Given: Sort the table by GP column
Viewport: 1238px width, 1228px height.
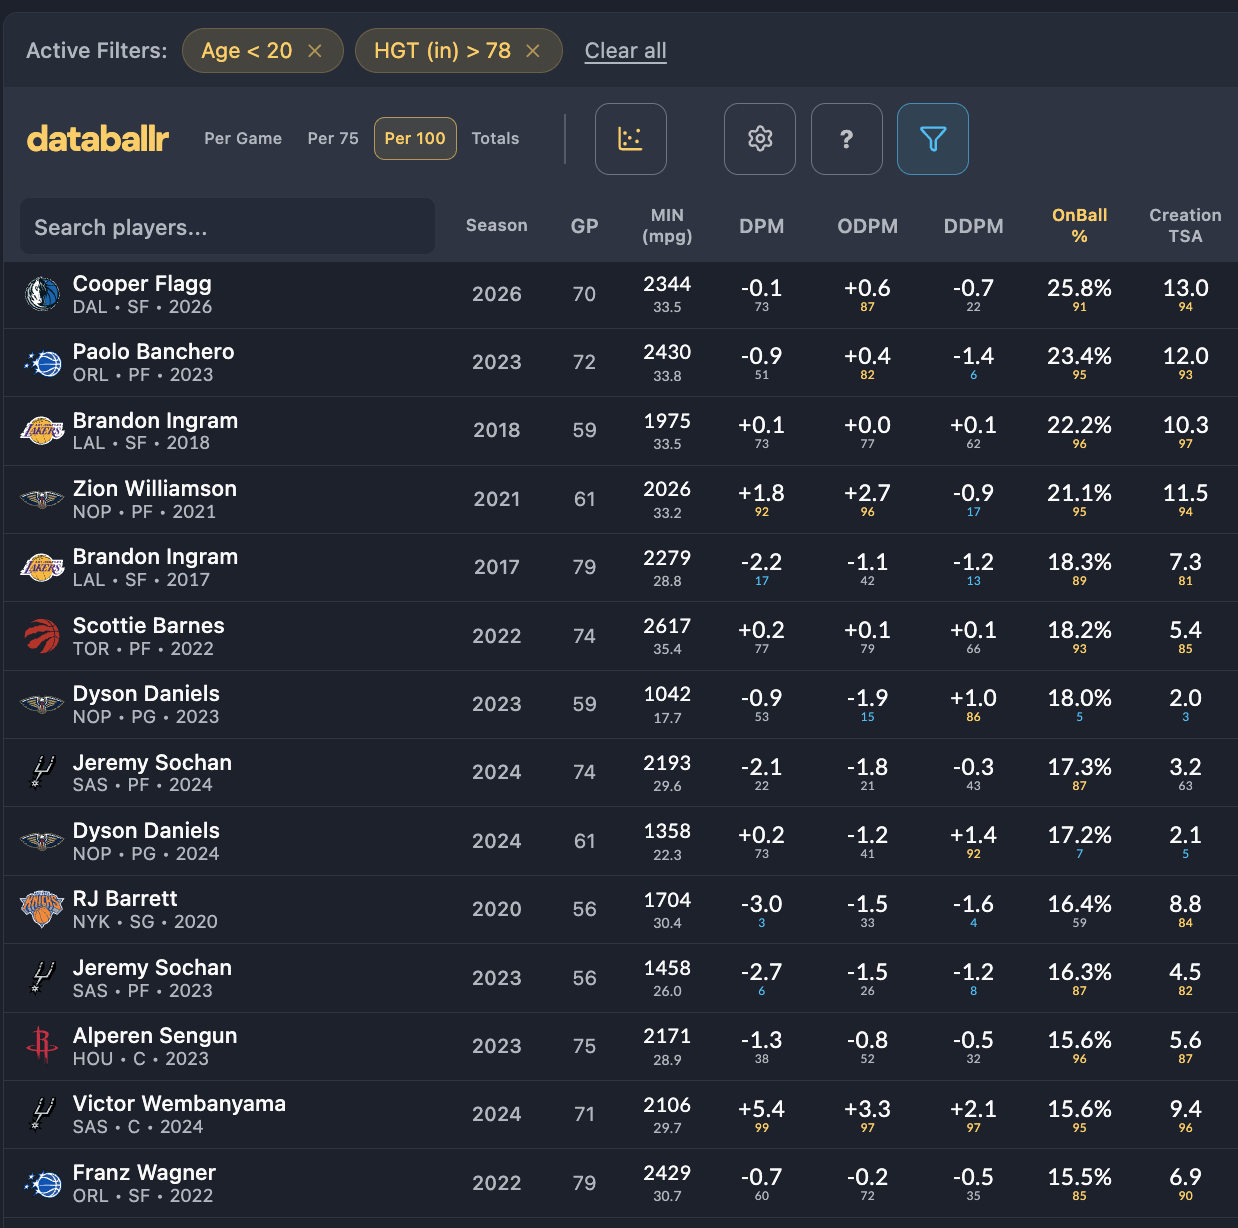Looking at the screenshot, I should (x=585, y=226).
